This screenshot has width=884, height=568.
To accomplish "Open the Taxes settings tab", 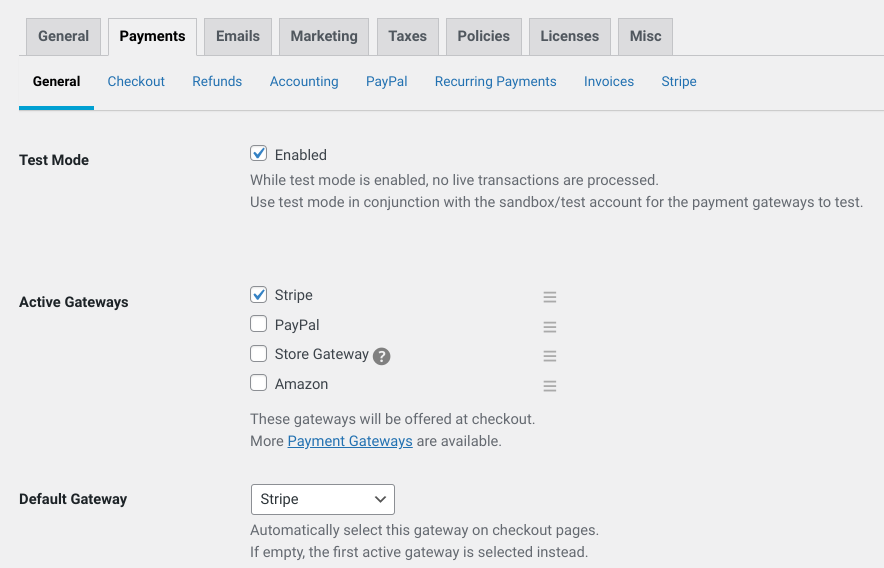I will click(407, 36).
